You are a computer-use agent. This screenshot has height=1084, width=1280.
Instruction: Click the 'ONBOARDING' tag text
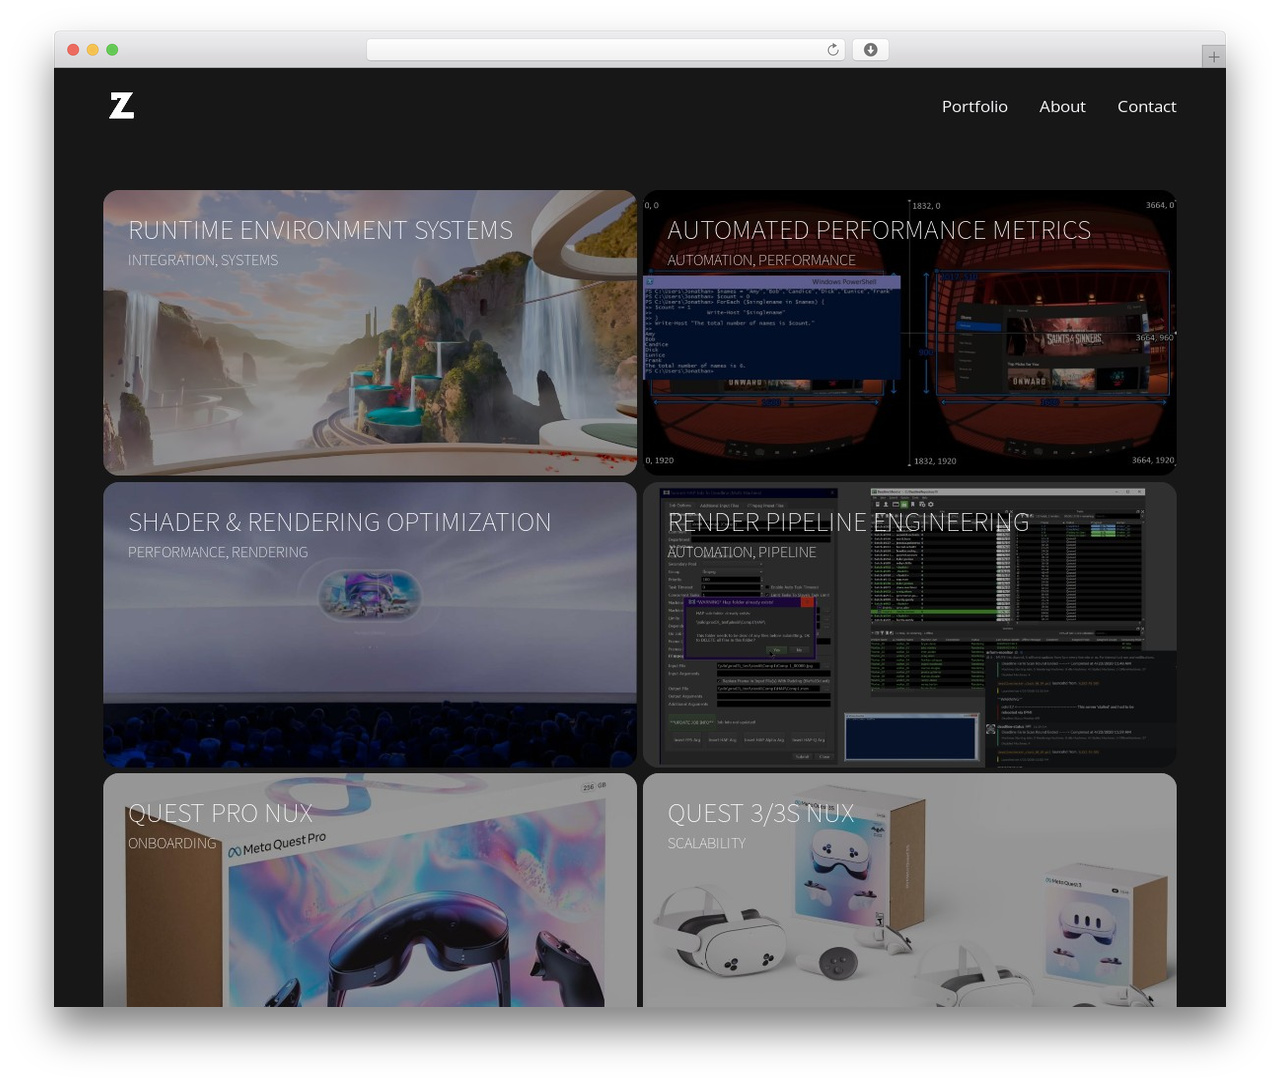(172, 843)
